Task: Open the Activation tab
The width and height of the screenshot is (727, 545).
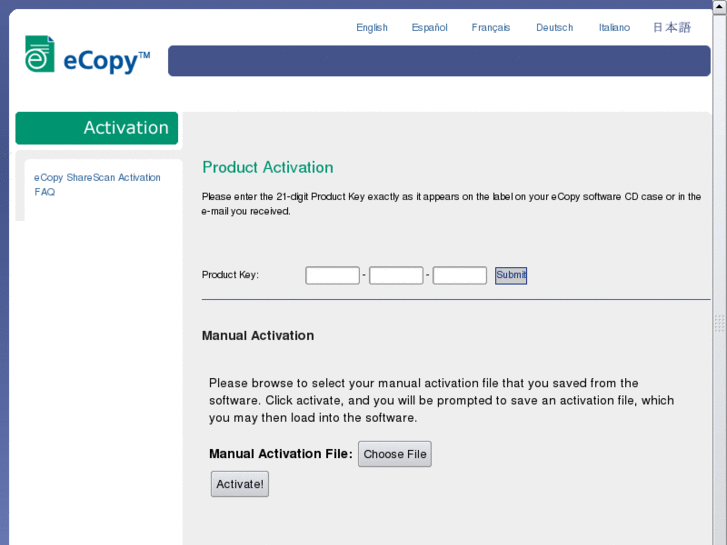Action: coord(97,128)
